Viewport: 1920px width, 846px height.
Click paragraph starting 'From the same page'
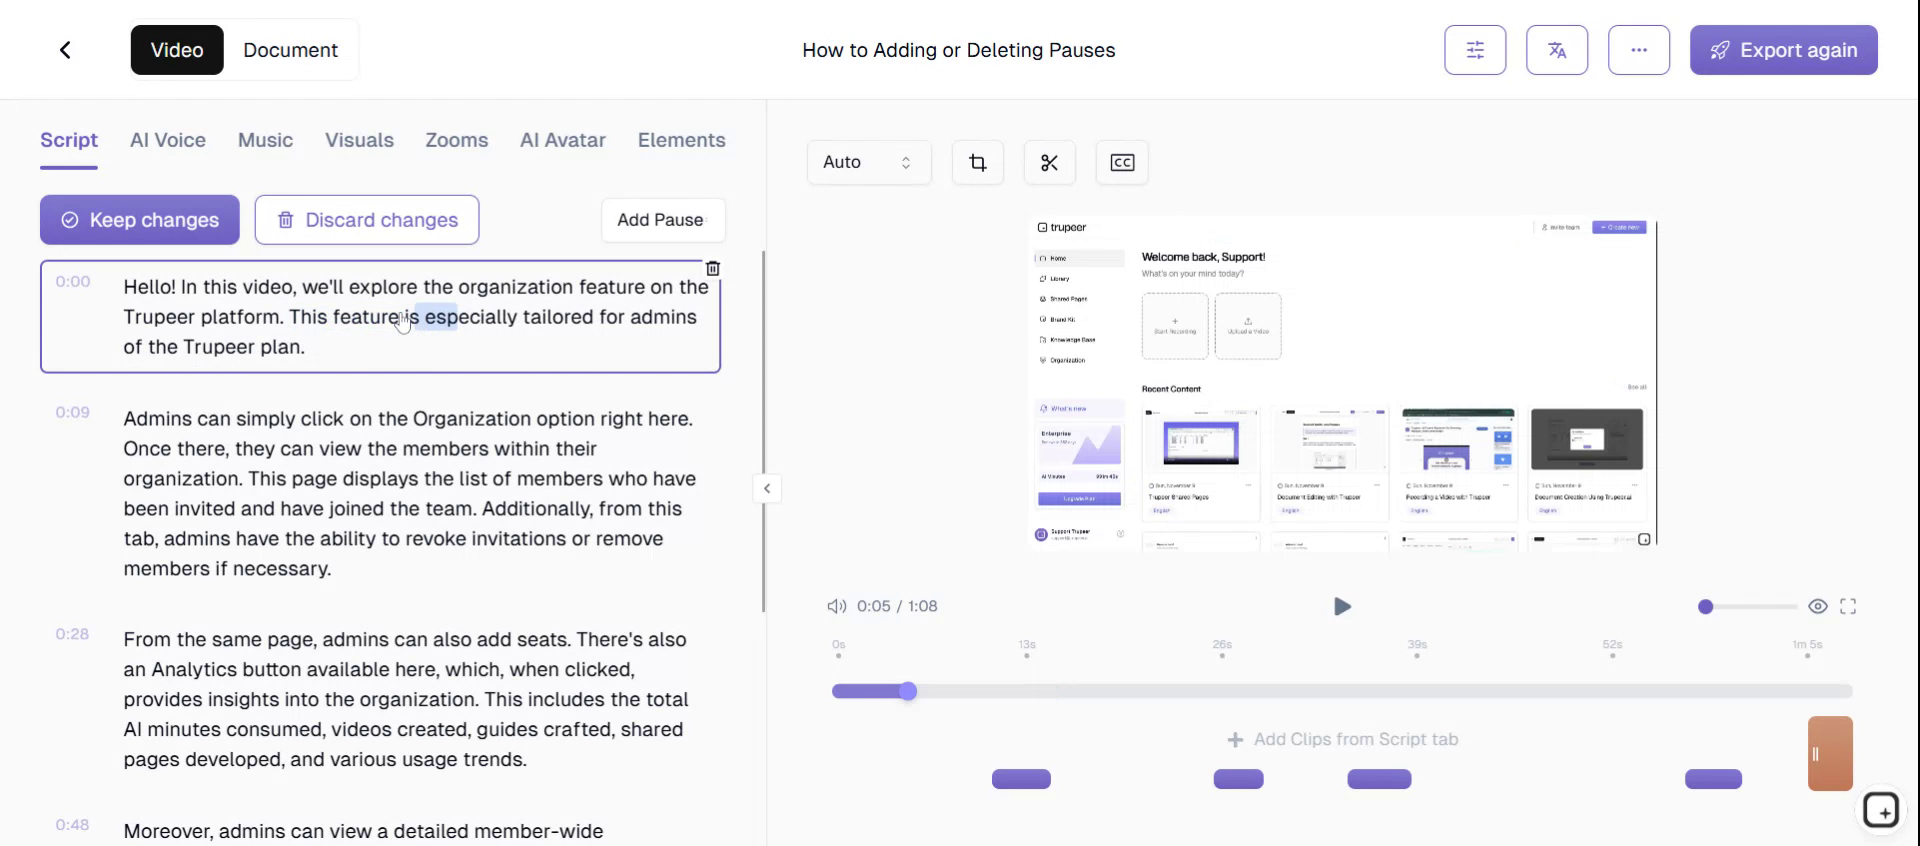(x=406, y=699)
